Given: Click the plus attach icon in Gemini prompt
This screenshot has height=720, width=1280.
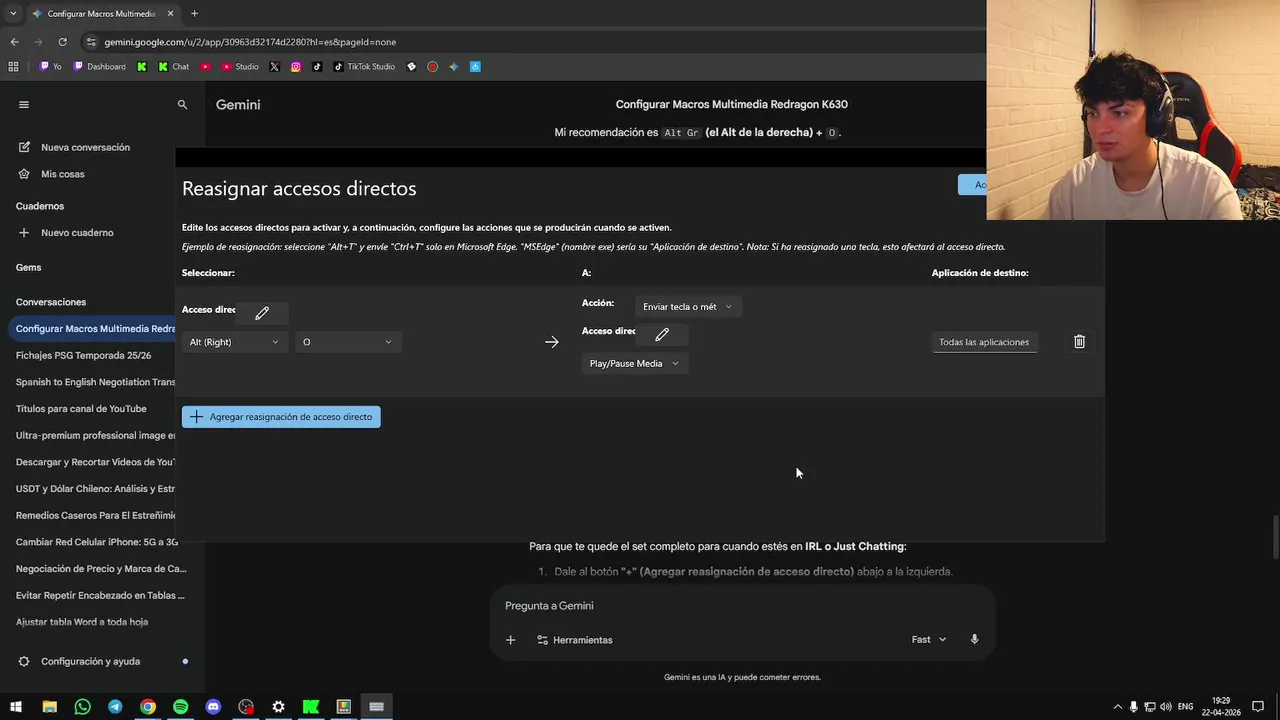Looking at the screenshot, I should [510, 640].
